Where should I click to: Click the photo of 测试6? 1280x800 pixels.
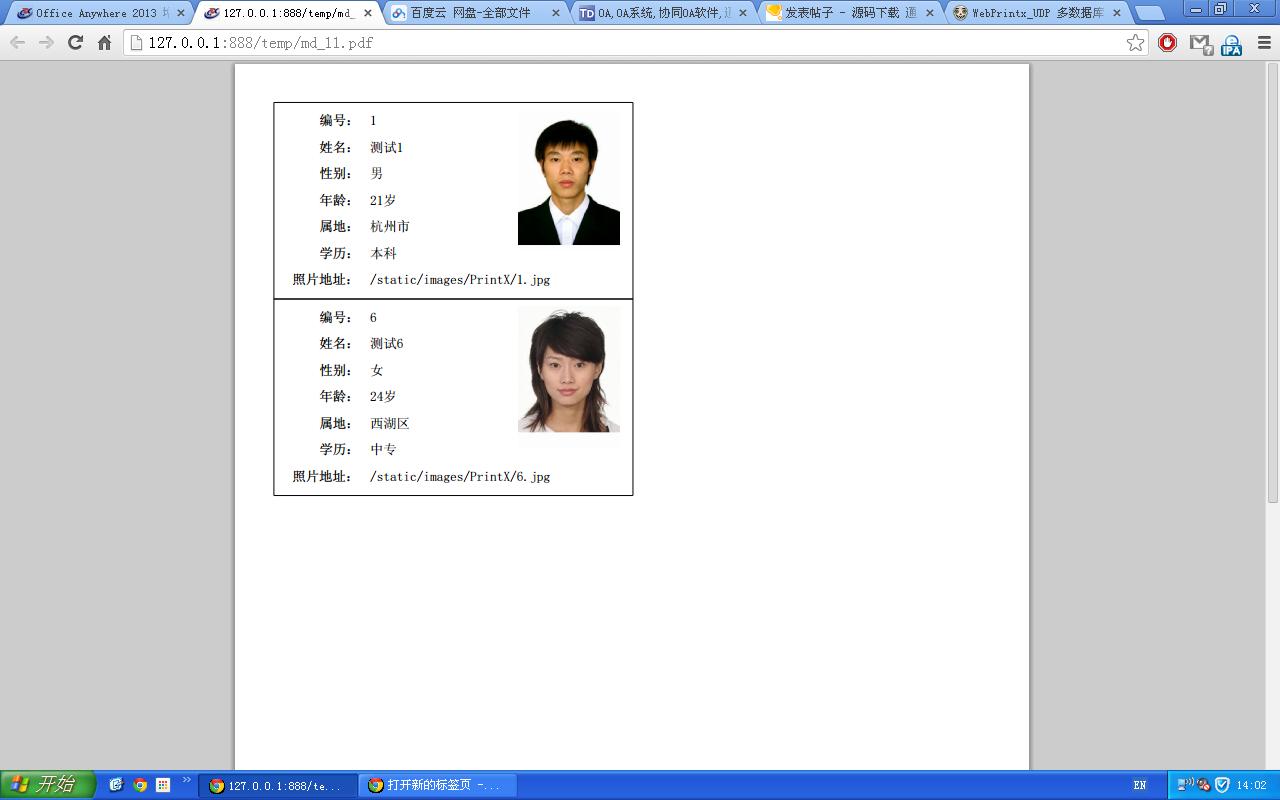[569, 369]
